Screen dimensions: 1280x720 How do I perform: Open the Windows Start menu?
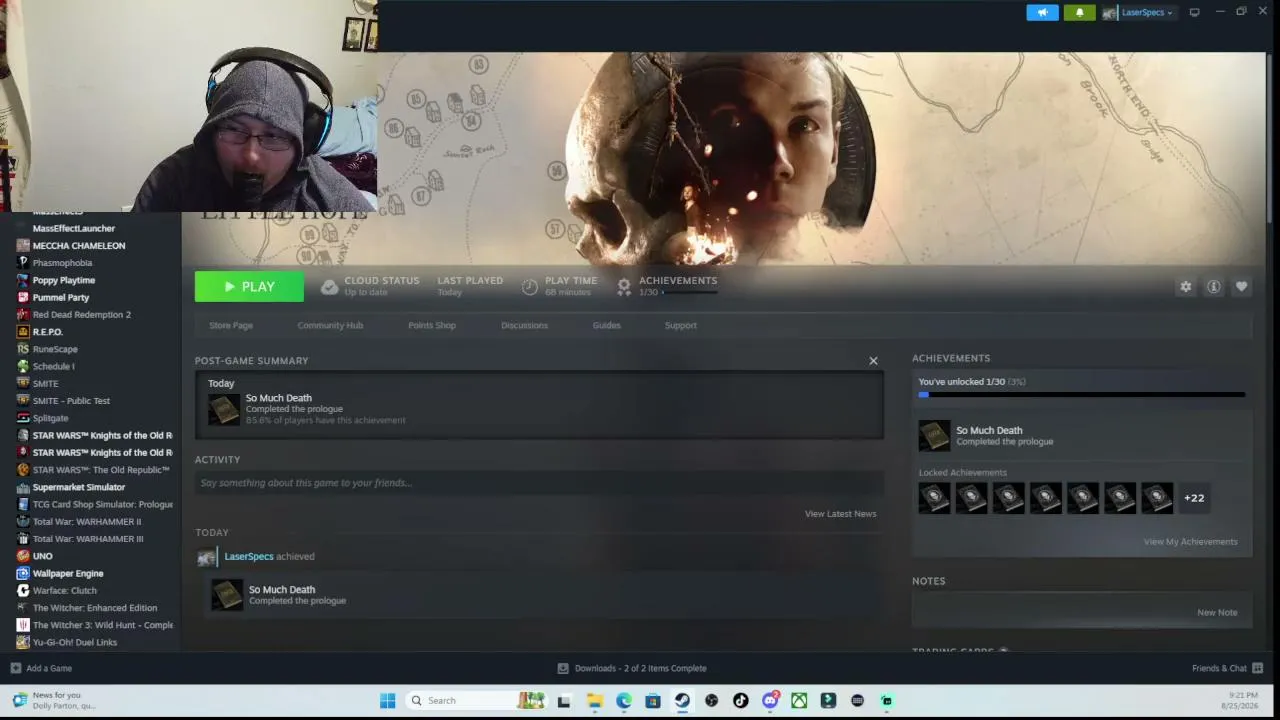(388, 701)
